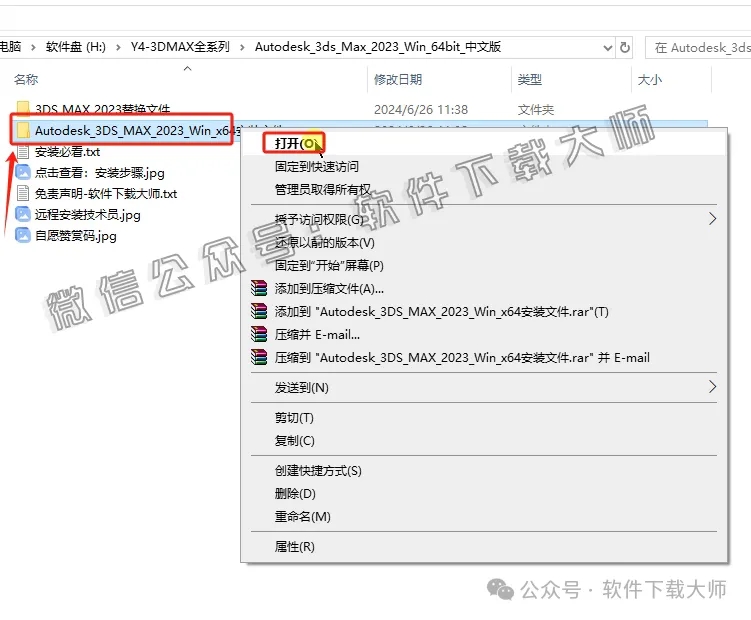Image resolution: width=751 pixels, height=620 pixels.
Task: Refresh the folder with the refresh icon
Action: (x=625, y=47)
